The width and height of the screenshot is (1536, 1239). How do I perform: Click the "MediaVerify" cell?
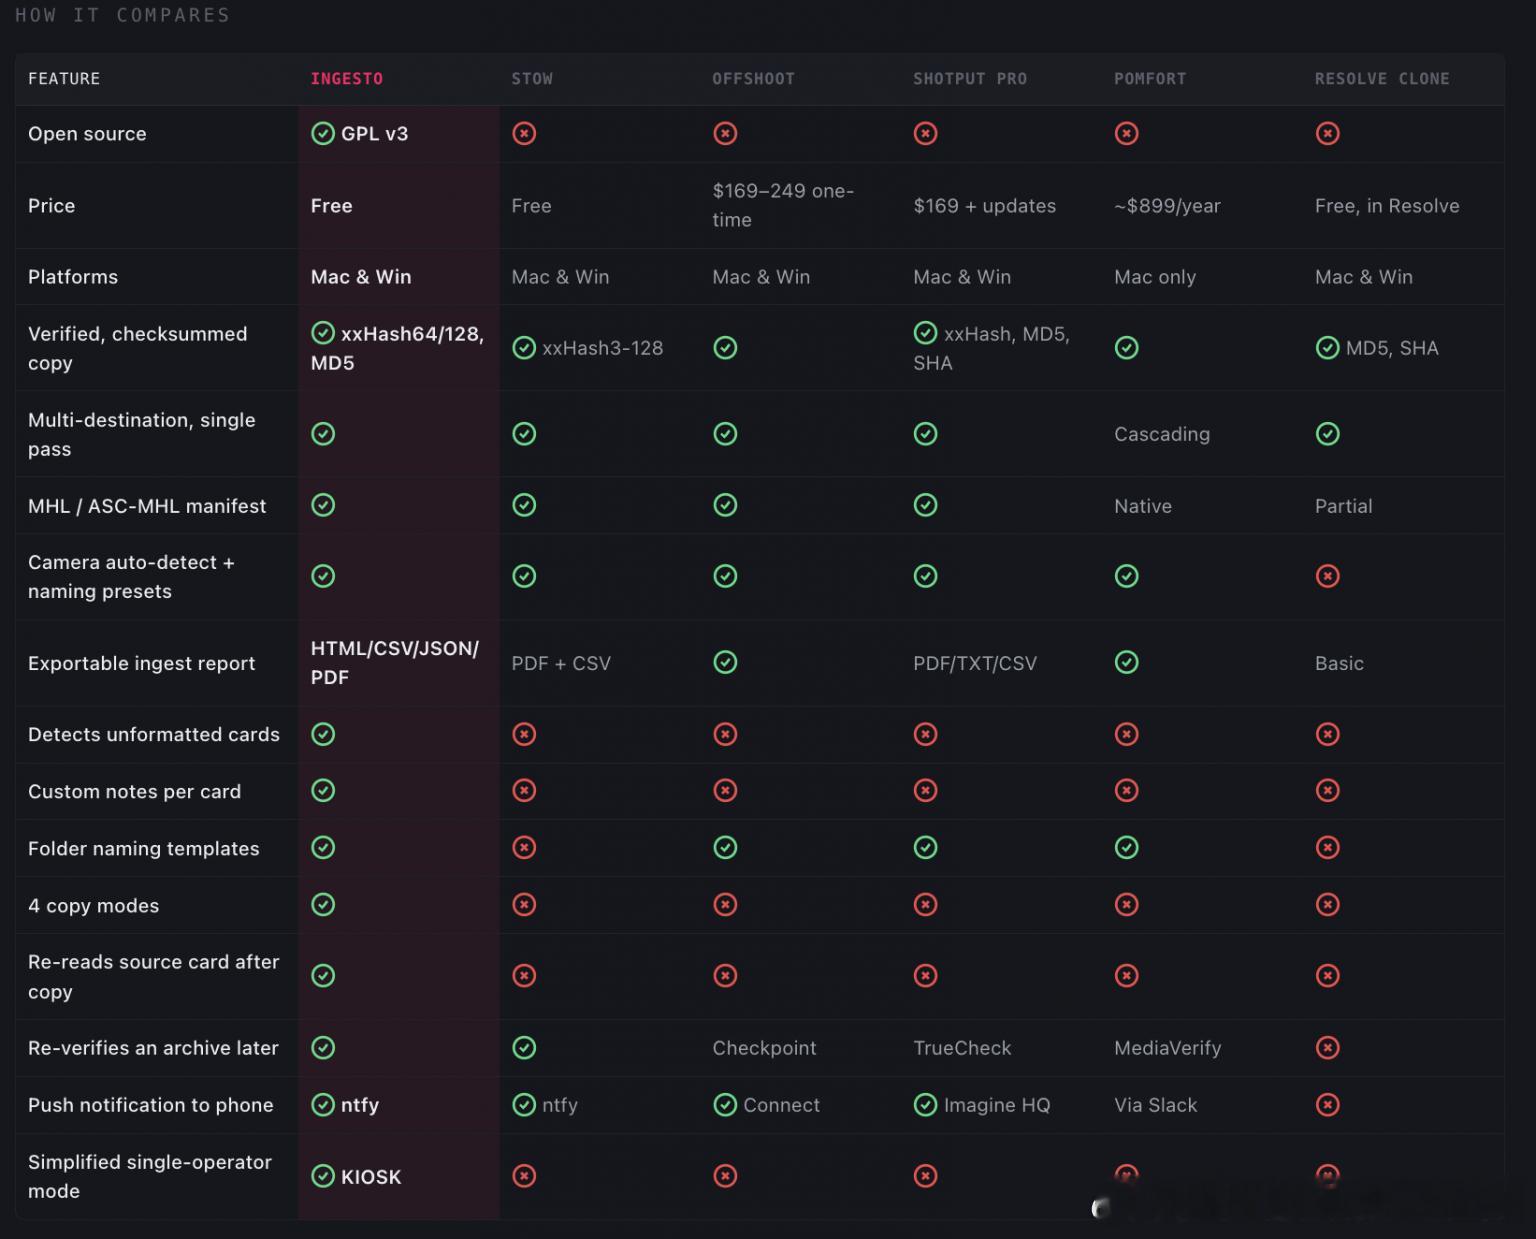1168,1048
